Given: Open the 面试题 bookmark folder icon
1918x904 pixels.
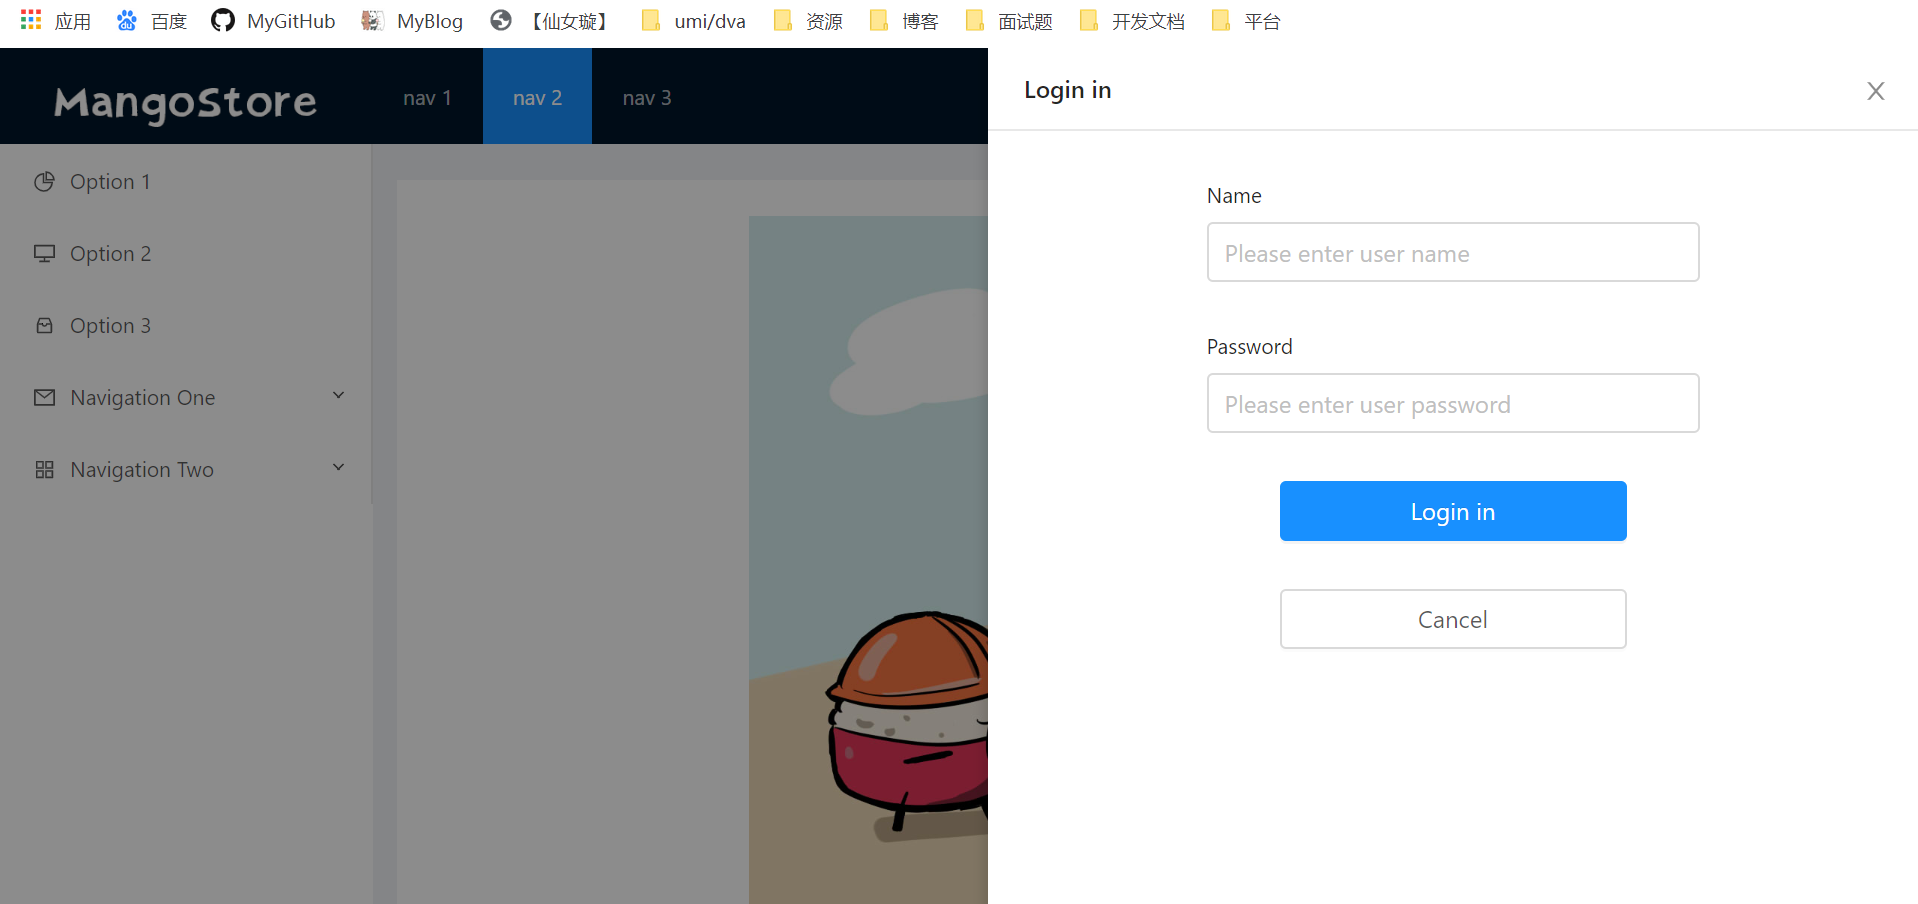Looking at the screenshot, I should coord(974,20).
